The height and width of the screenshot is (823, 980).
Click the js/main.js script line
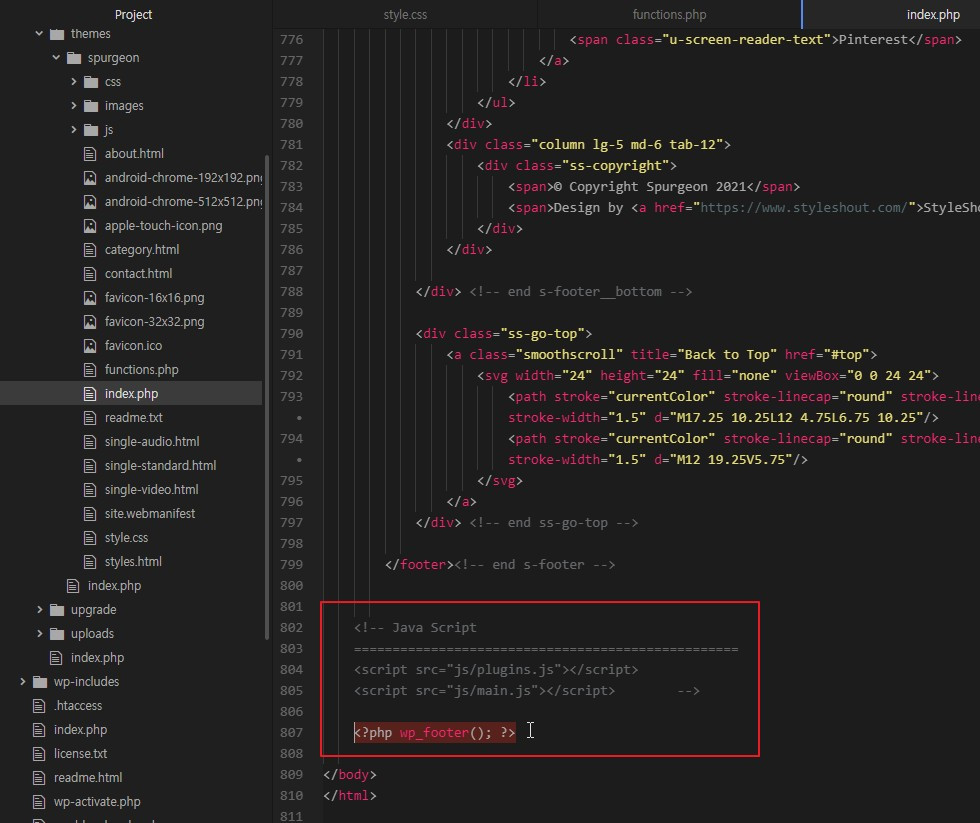(484, 691)
